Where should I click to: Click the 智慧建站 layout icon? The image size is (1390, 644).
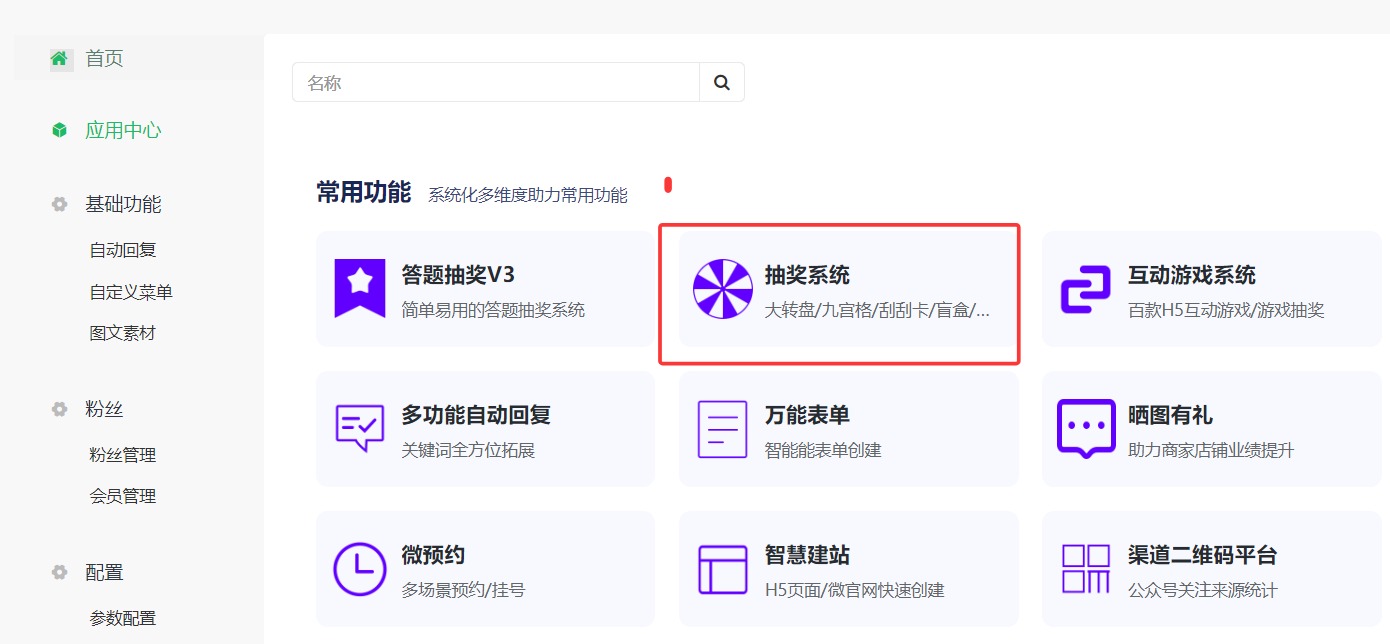722,569
